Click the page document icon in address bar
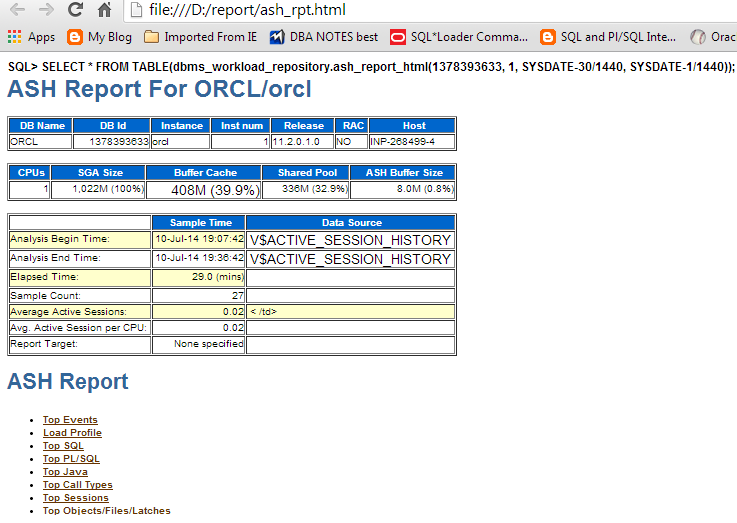This screenshot has width=737, height=523. (136, 10)
